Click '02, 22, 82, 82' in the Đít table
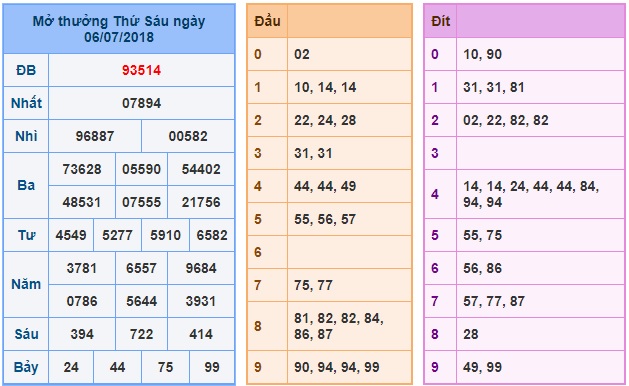 pos(506,120)
